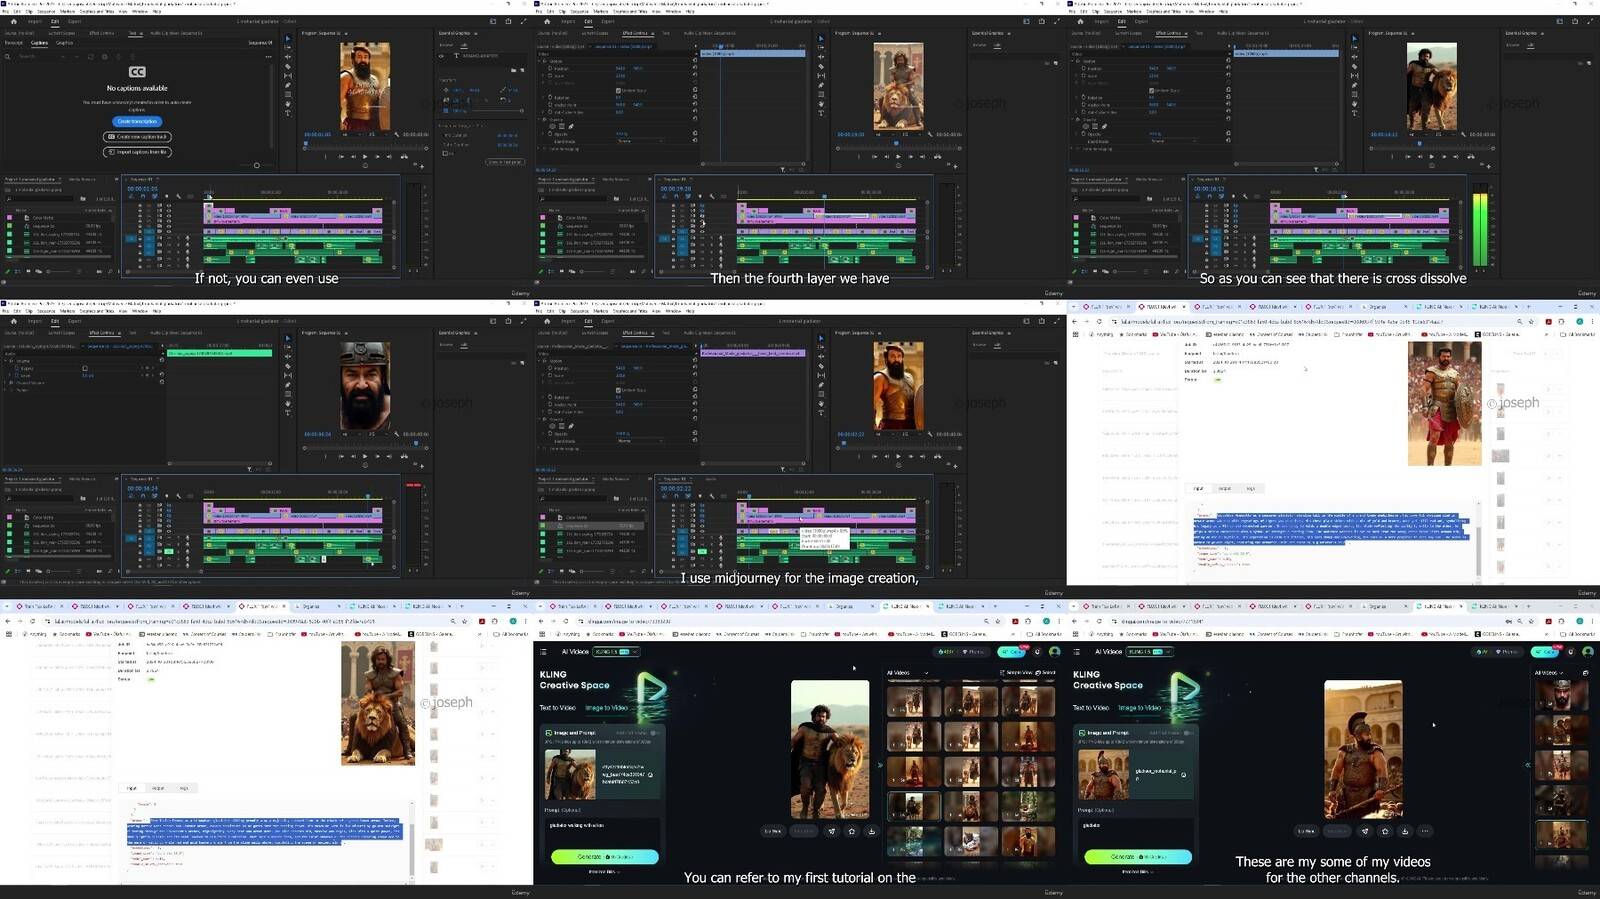Image resolution: width=1600 pixels, height=899 pixels.
Task: Select Text to Video tab in 'first tutorial' frame
Action: pyautogui.click(x=558, y=708)
